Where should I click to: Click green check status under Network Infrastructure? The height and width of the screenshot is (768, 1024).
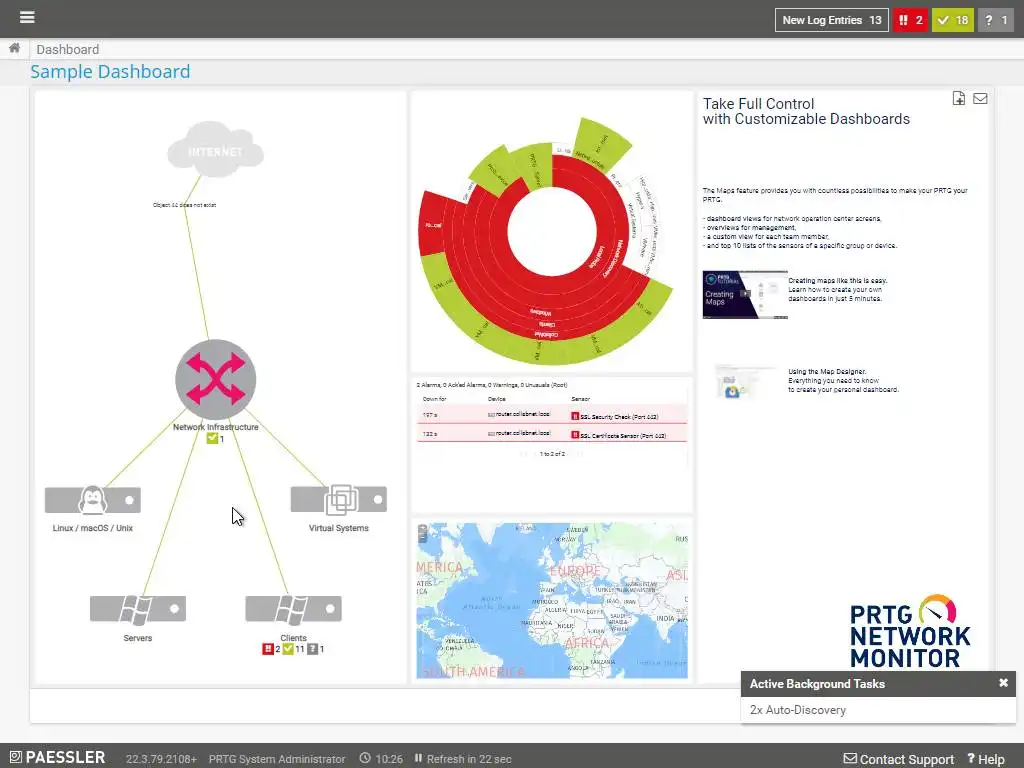point(212,439)
